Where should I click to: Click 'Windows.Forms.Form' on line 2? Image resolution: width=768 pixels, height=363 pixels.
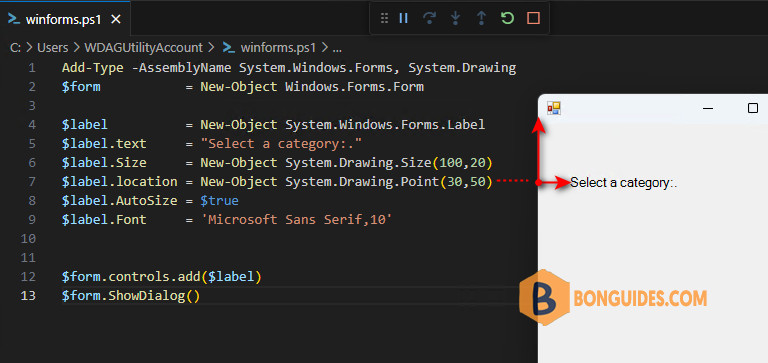pos(354,87)
